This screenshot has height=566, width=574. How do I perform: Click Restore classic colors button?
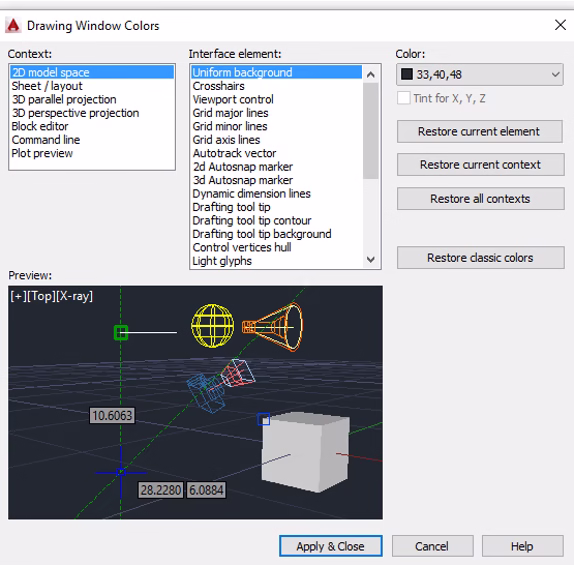(480, 258)
